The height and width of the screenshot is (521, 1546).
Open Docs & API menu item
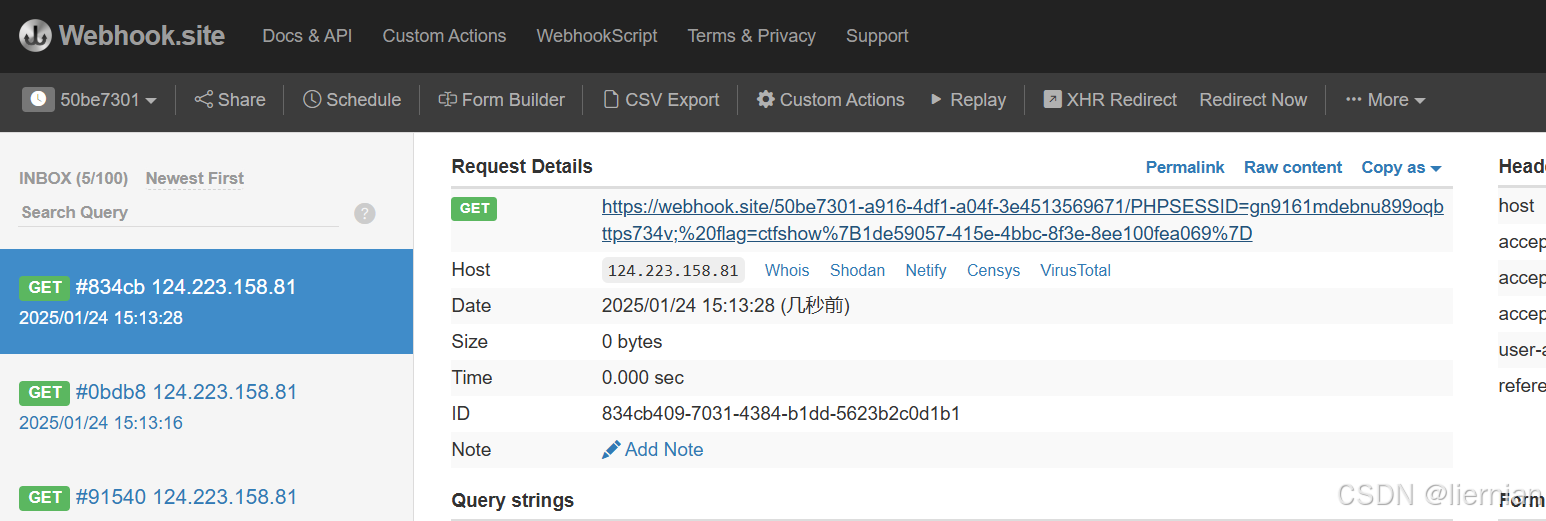pos(307,36)
